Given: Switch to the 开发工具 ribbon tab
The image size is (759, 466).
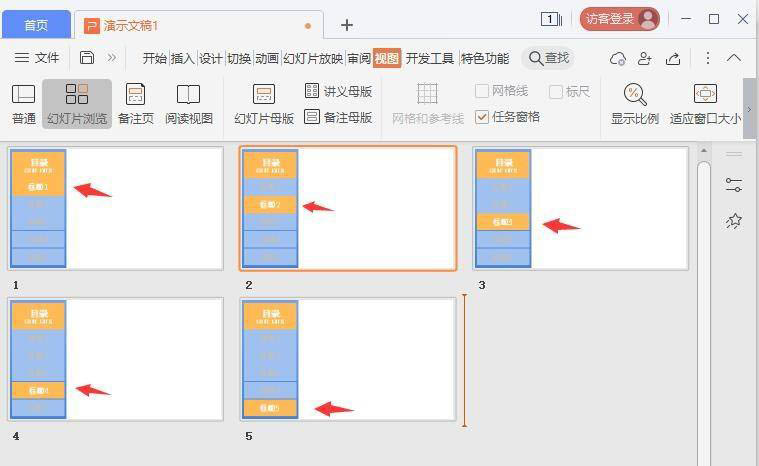Looking at the screenshot, I should [429, 59].
